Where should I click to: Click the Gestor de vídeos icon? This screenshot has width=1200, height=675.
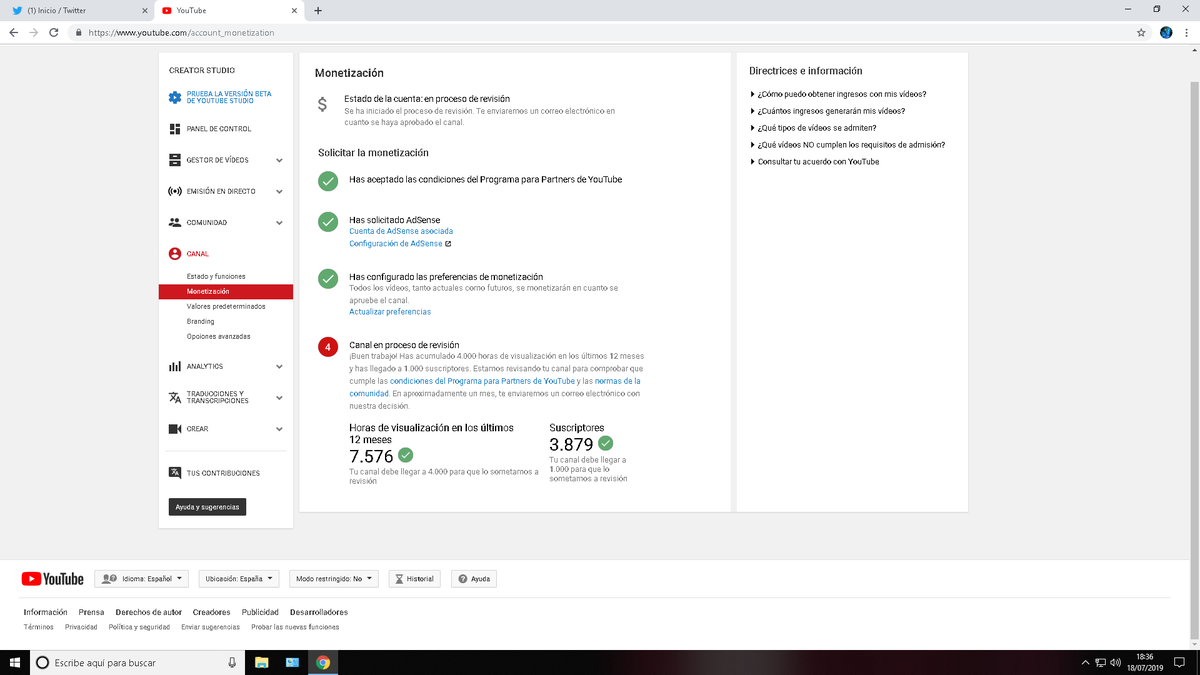click(x=175, y=160)
